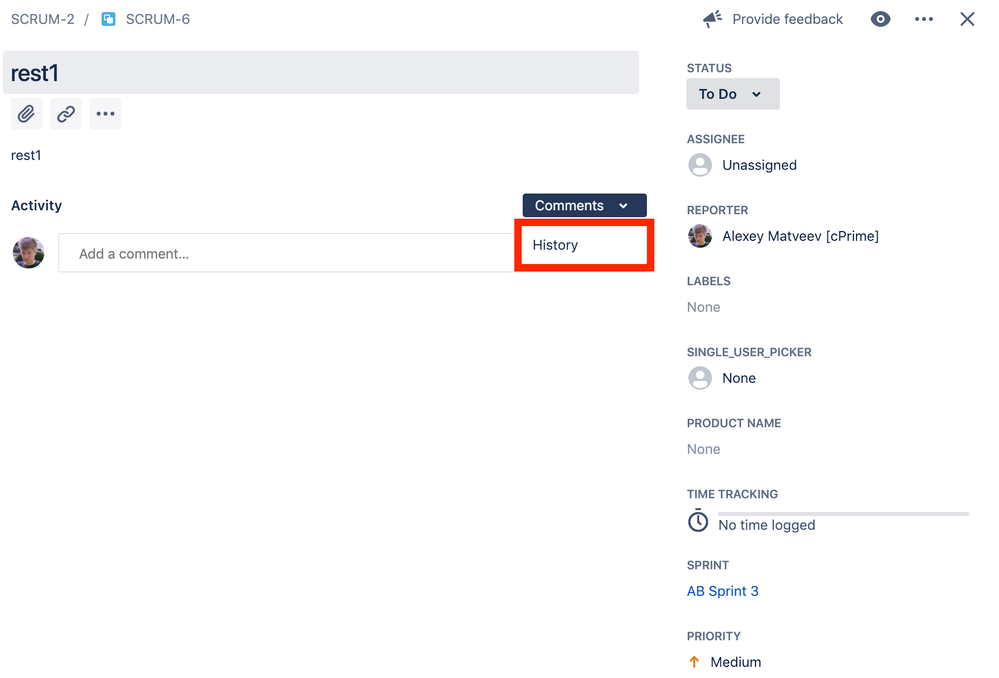Click the rest1 issue title
The image size is (999, 678).
(320, 73)
